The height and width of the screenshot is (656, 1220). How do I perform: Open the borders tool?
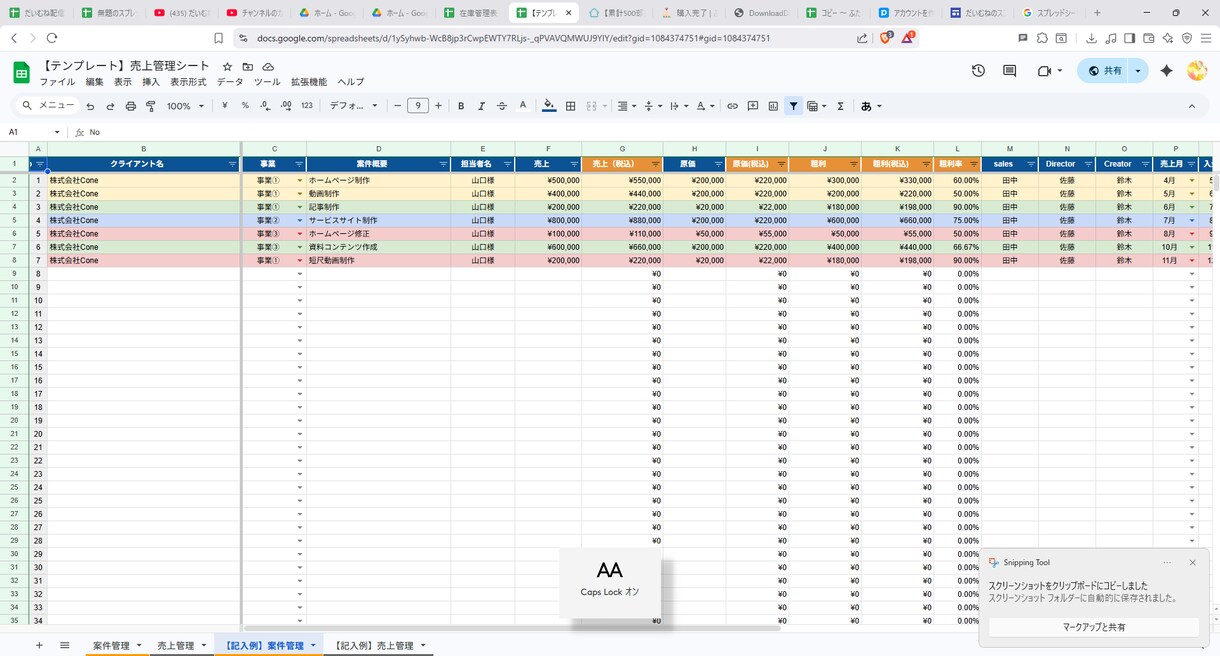tap(570, 106)
